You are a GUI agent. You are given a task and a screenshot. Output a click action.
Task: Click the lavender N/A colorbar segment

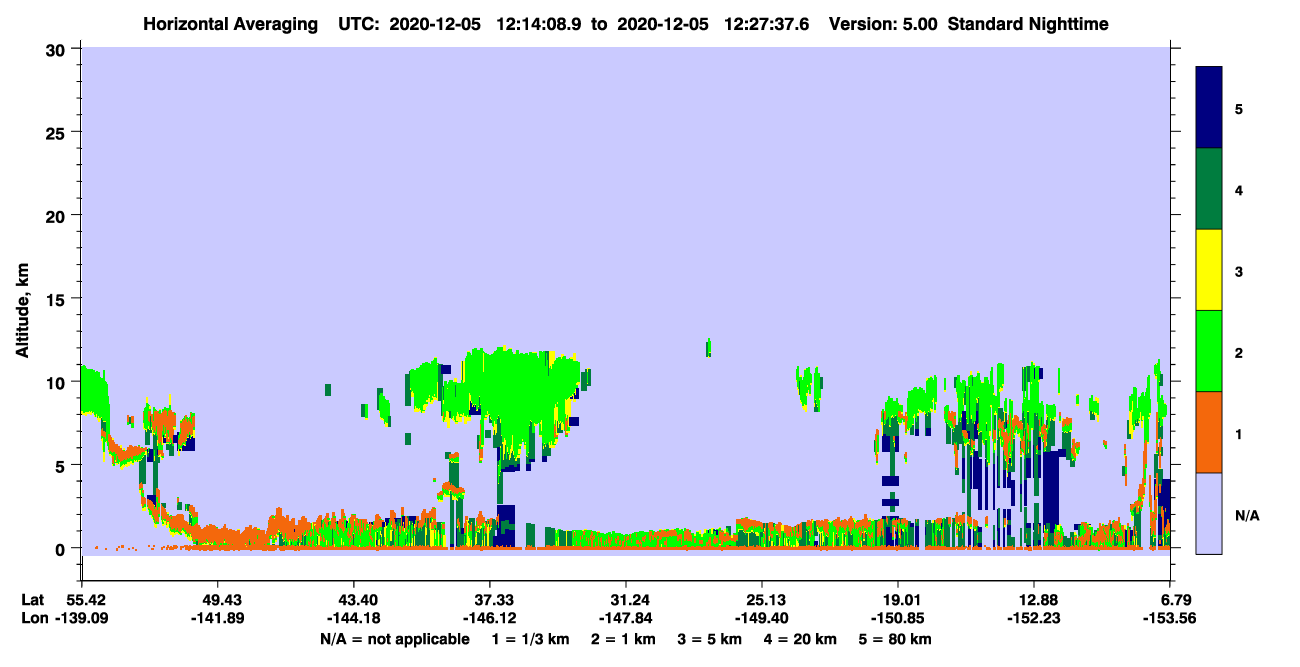(1209, 513)
